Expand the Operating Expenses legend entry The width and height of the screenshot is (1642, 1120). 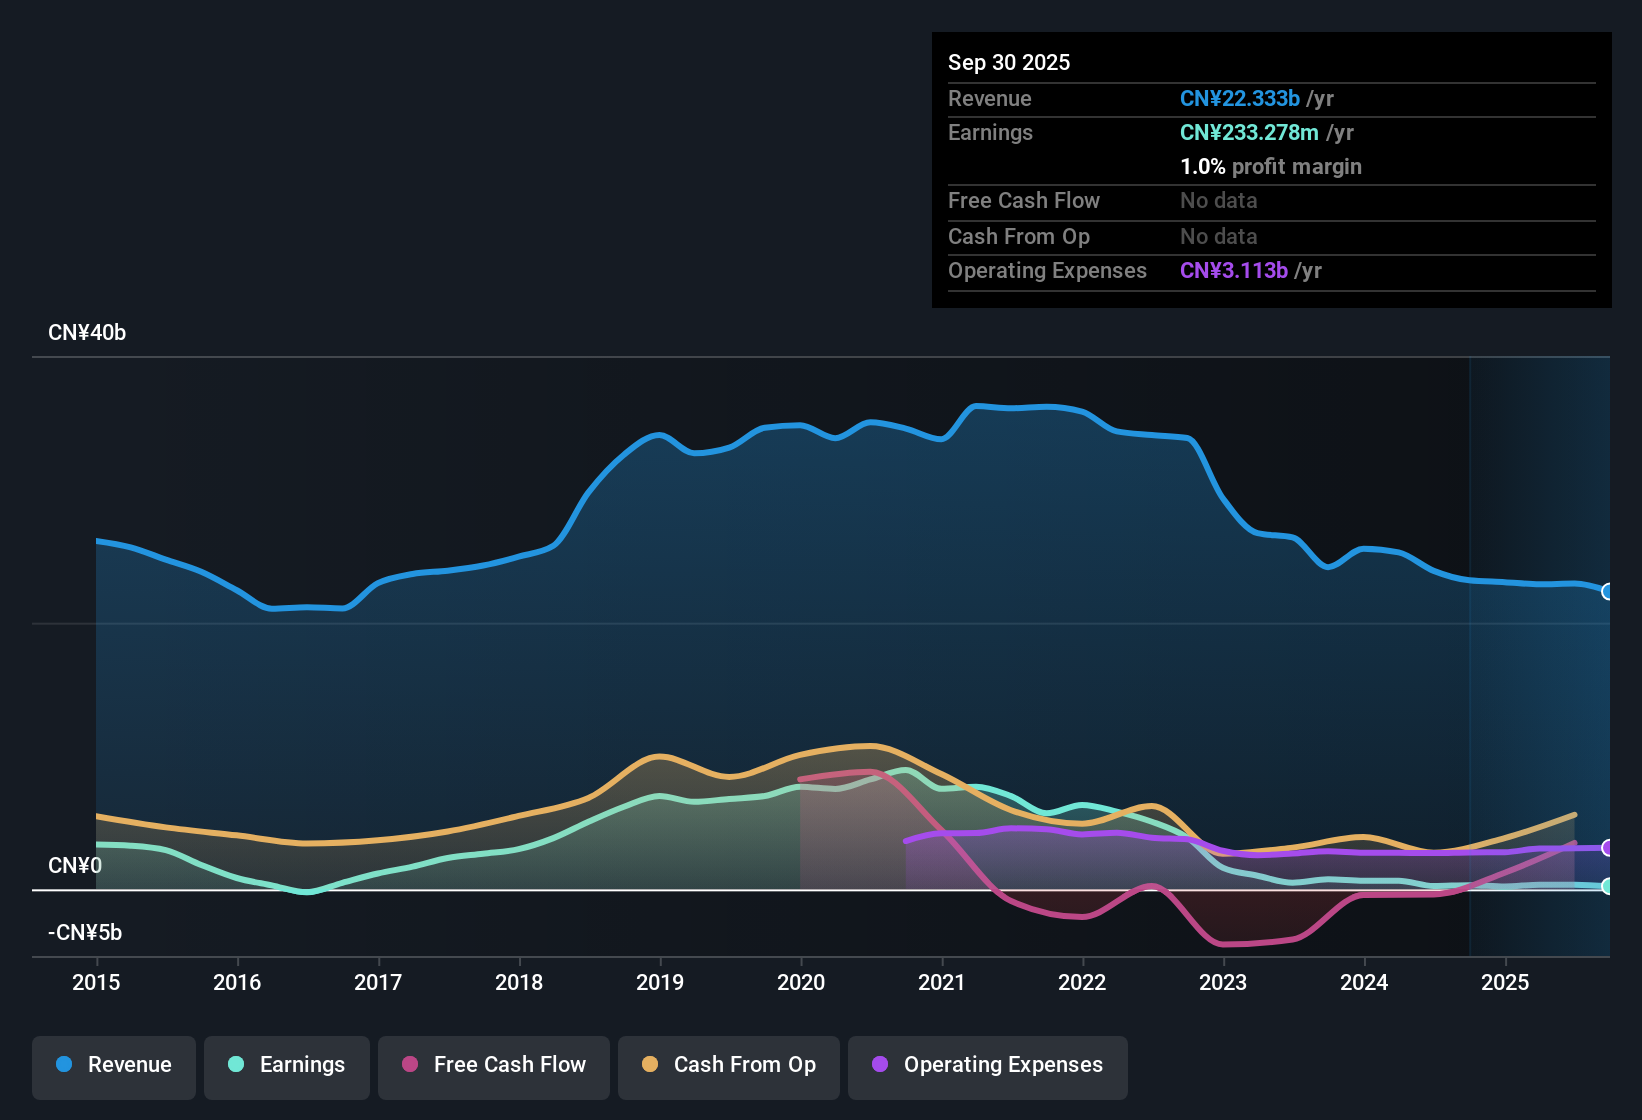pos(987,1066)
